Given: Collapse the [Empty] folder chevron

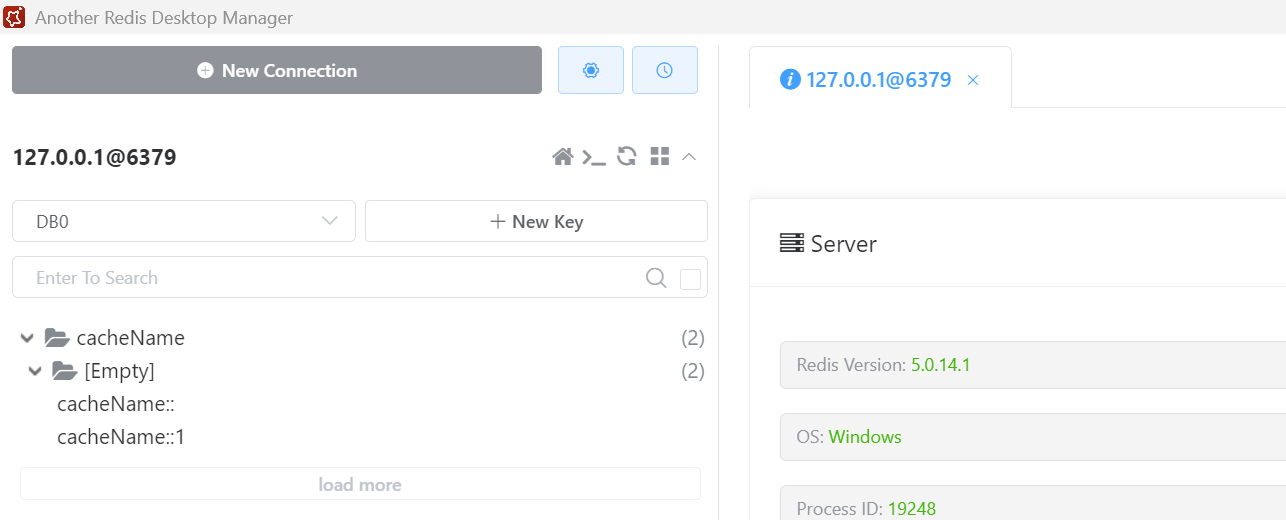Looking at the screenshot, I should click(35, 371).
